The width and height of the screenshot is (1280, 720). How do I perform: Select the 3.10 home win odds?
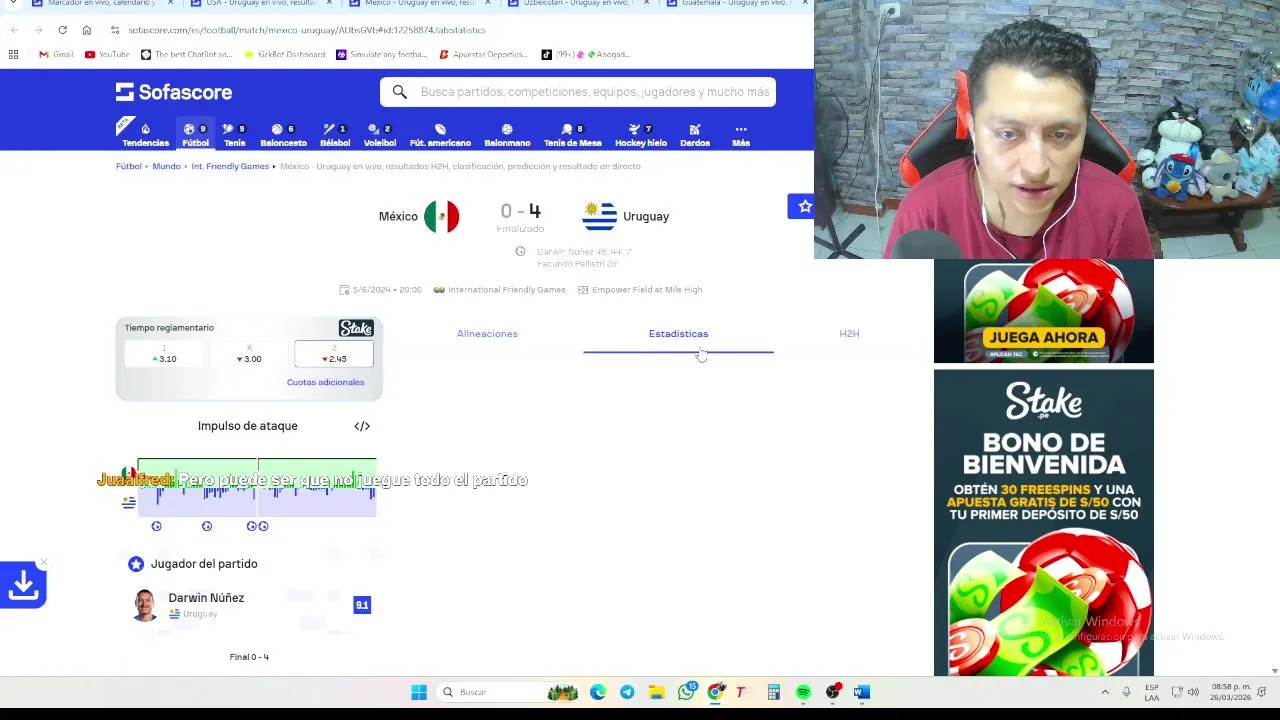(164, 354)
